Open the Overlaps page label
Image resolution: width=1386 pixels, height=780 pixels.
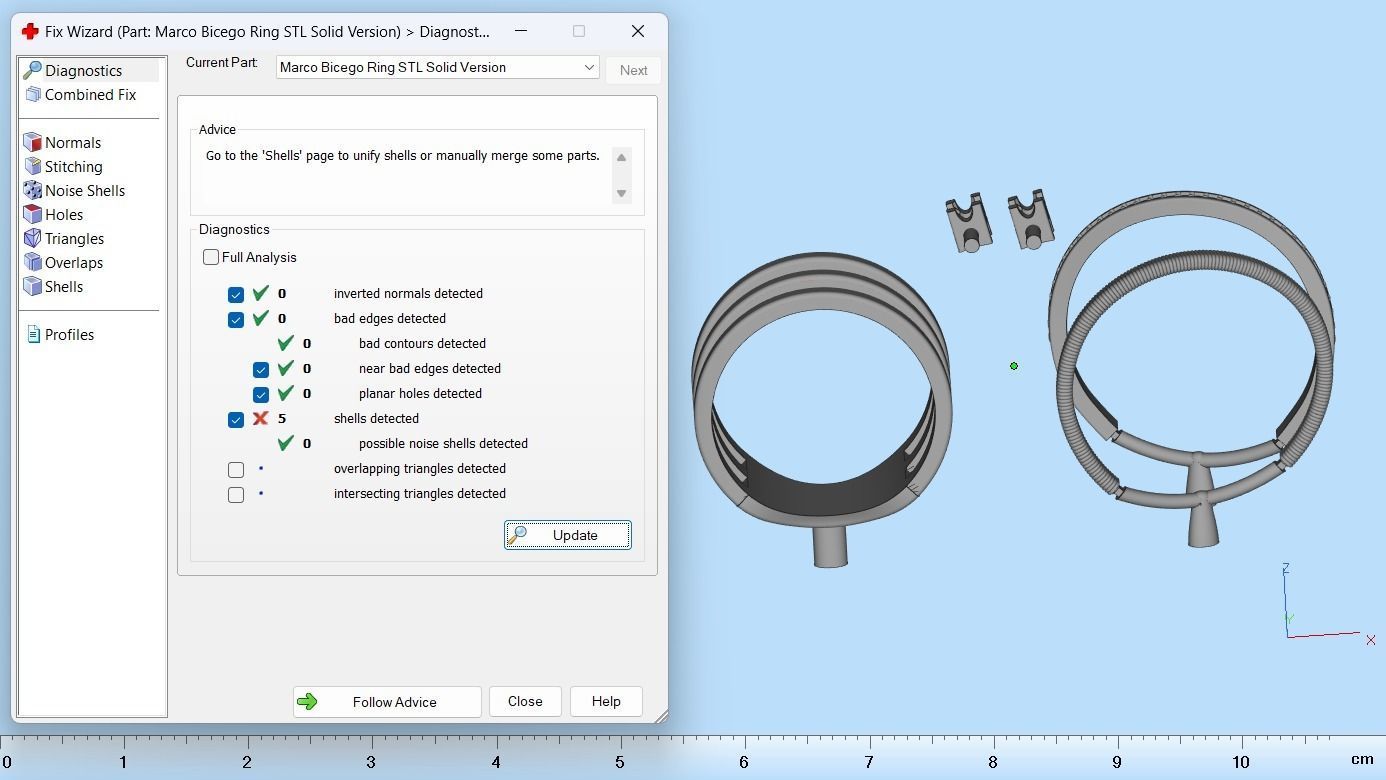pyautogui.click(x=74, y=263)
